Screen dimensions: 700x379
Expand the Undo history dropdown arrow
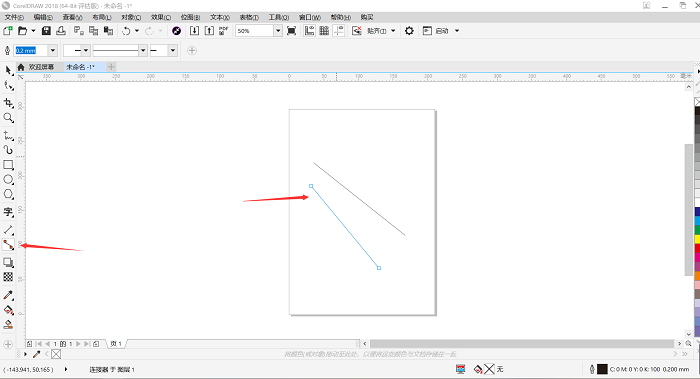[x=137, y=31]
